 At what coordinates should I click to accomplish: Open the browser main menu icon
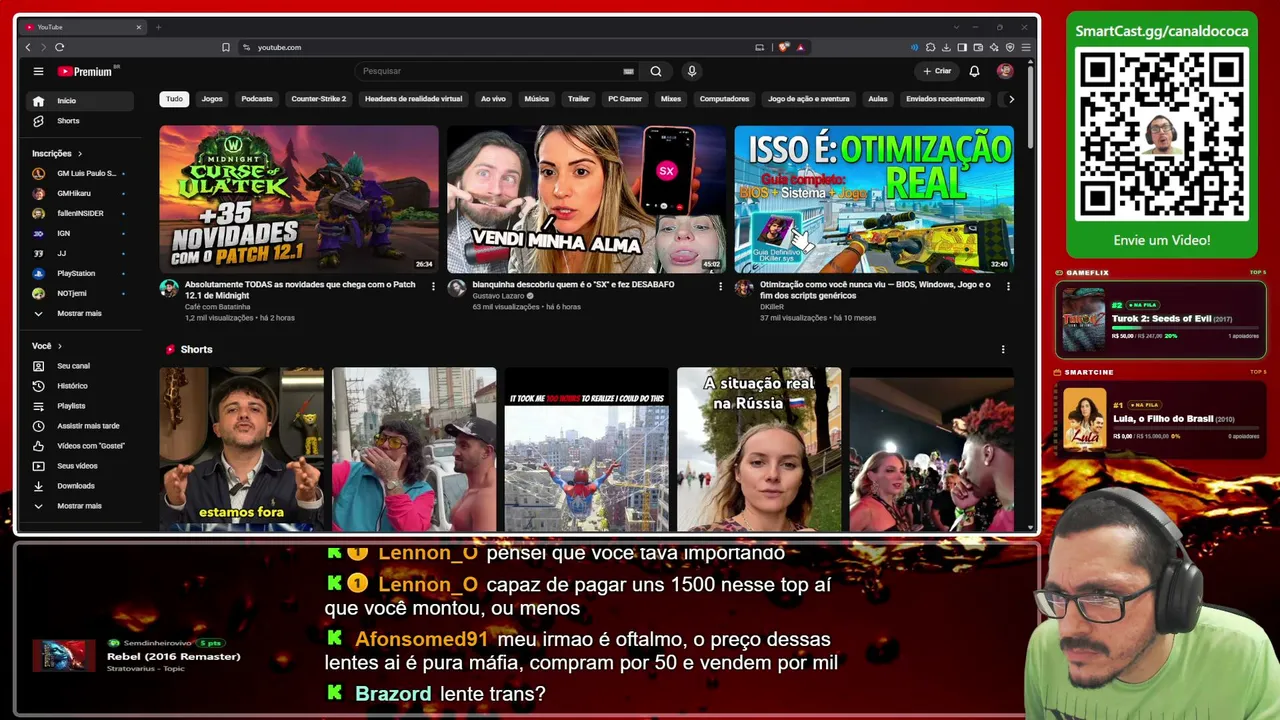coord(1026,47)
